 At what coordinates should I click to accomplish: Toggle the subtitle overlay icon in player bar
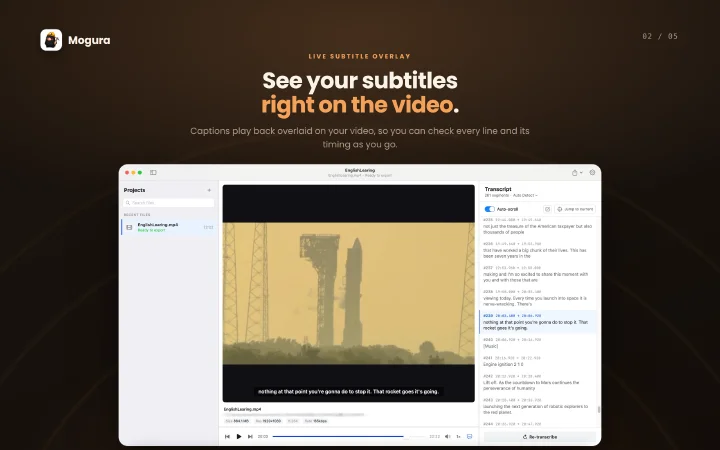click(470, 436)
